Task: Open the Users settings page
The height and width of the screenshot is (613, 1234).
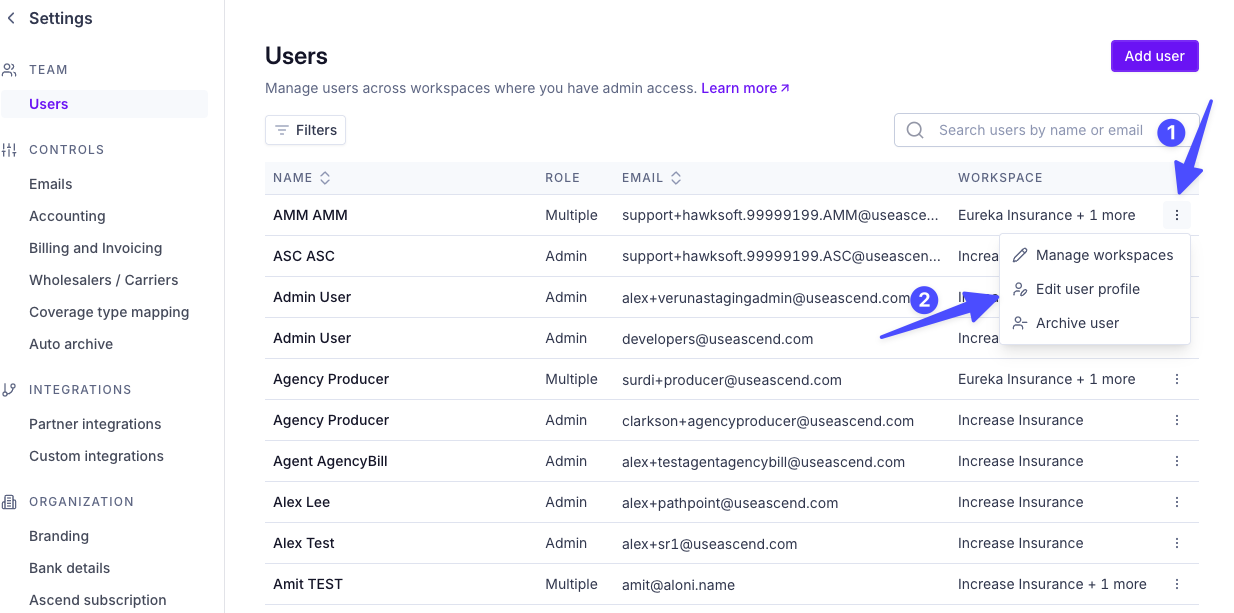Action: (104, 104)
